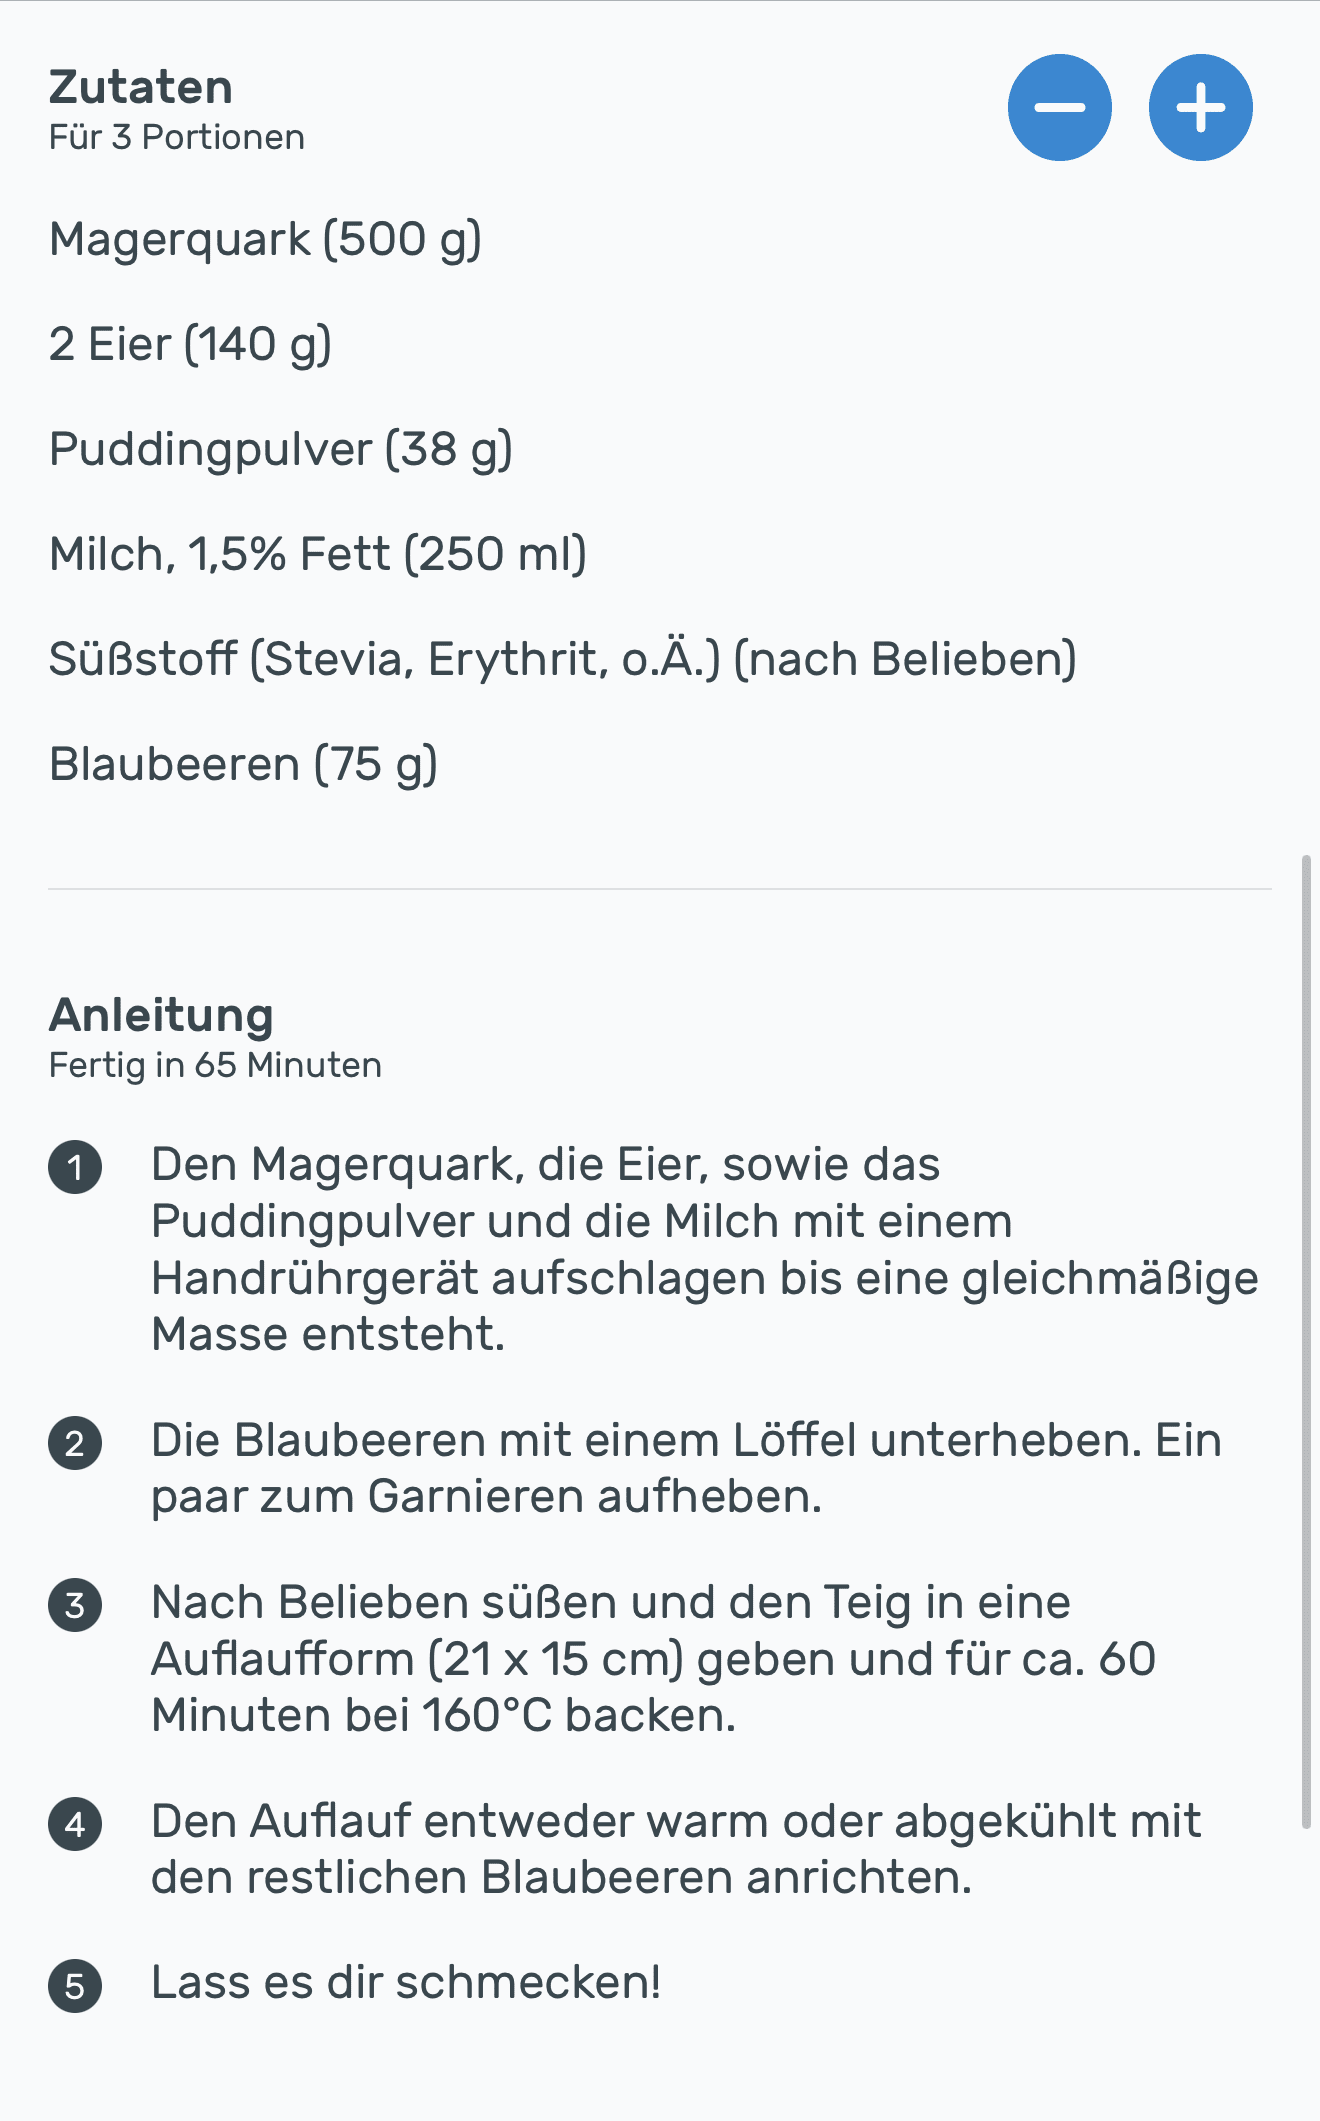The width and height of the screenshot is (1320, 2121).
Task: Click the step 1 number badge
Action: click(x=75, y=1167)
